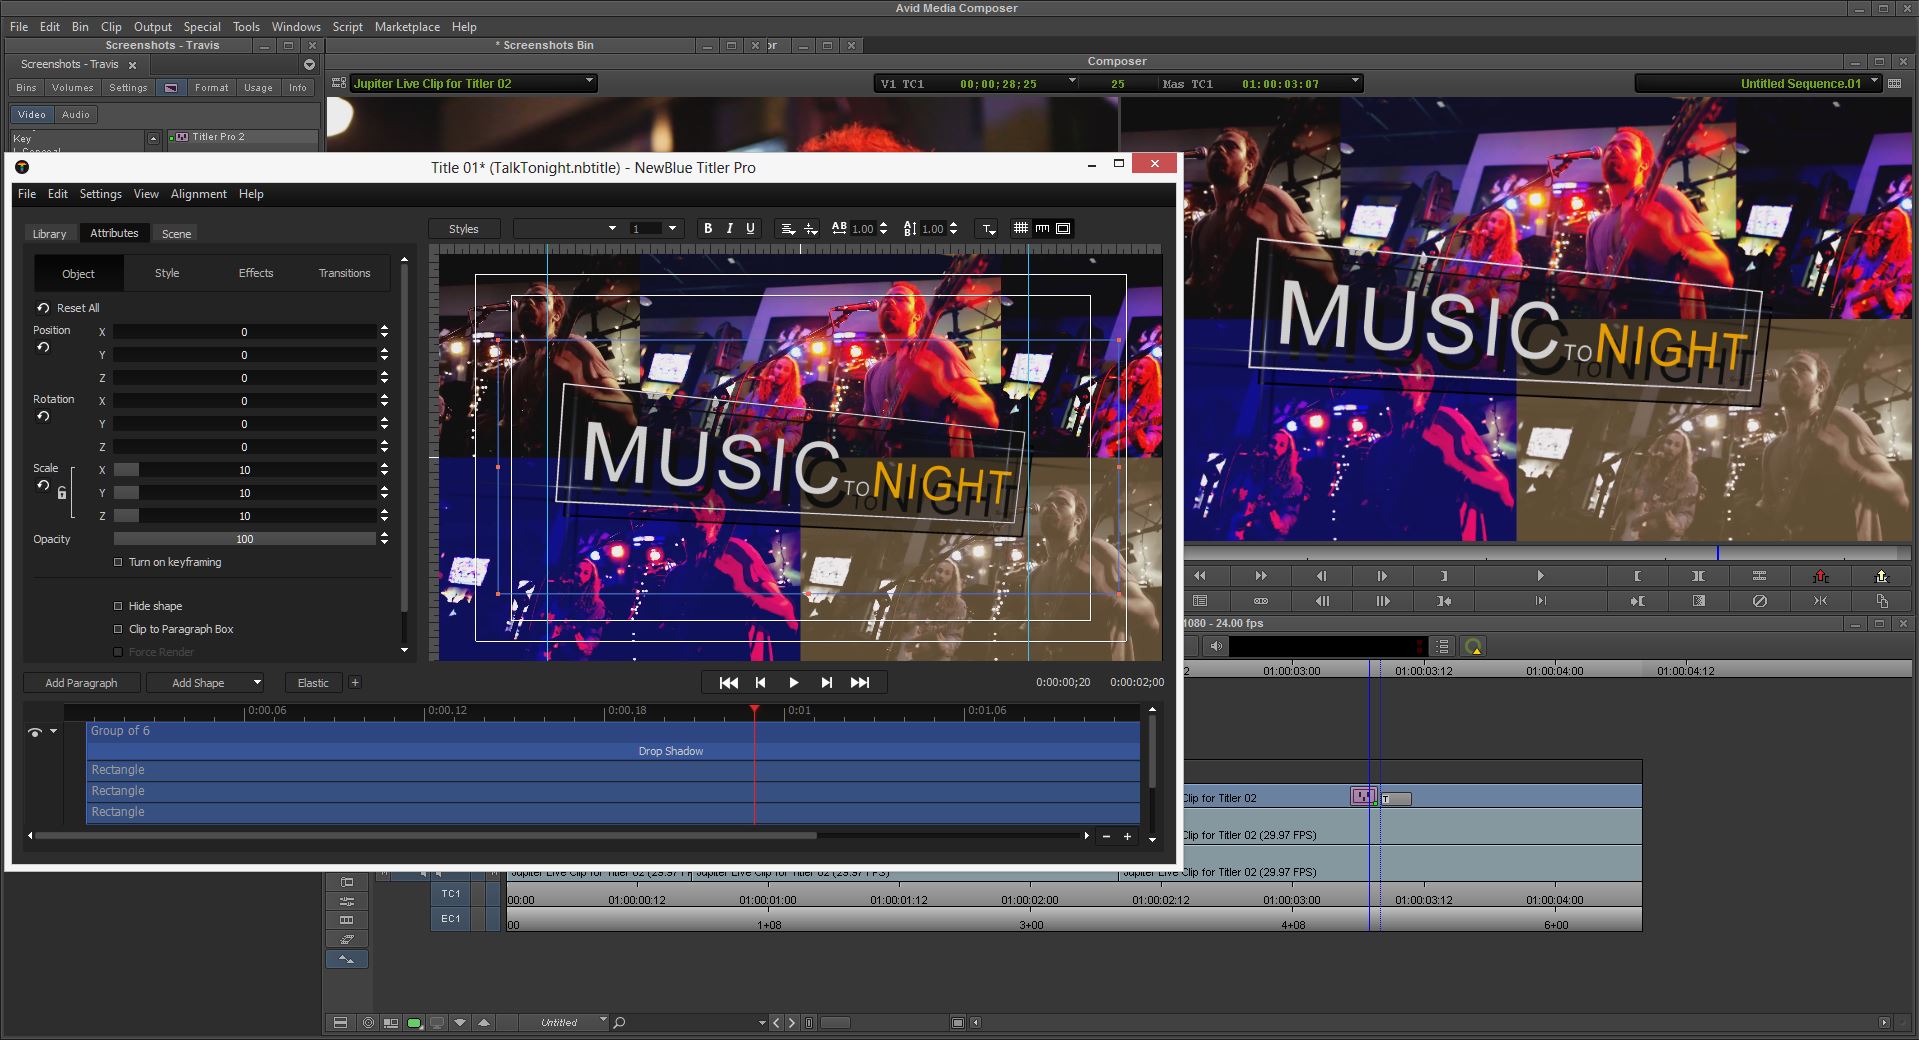Screen dimensions: 1919x1040
Task: Toggle Underline text formatting in Titler Pro
Action: pos(750,228)
